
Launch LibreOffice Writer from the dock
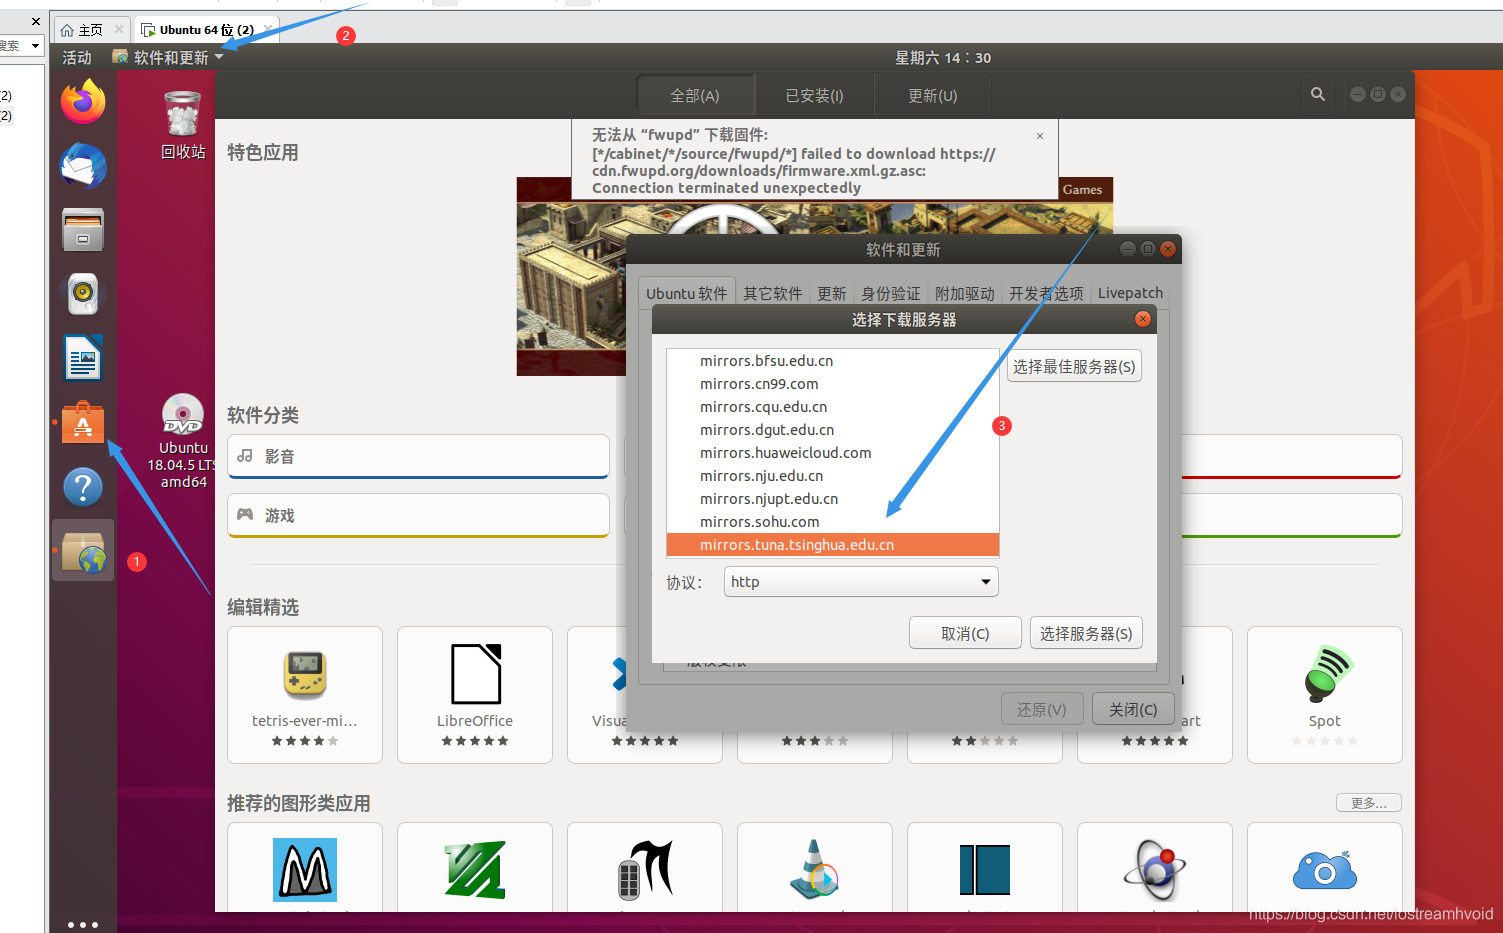coord(83,358)
